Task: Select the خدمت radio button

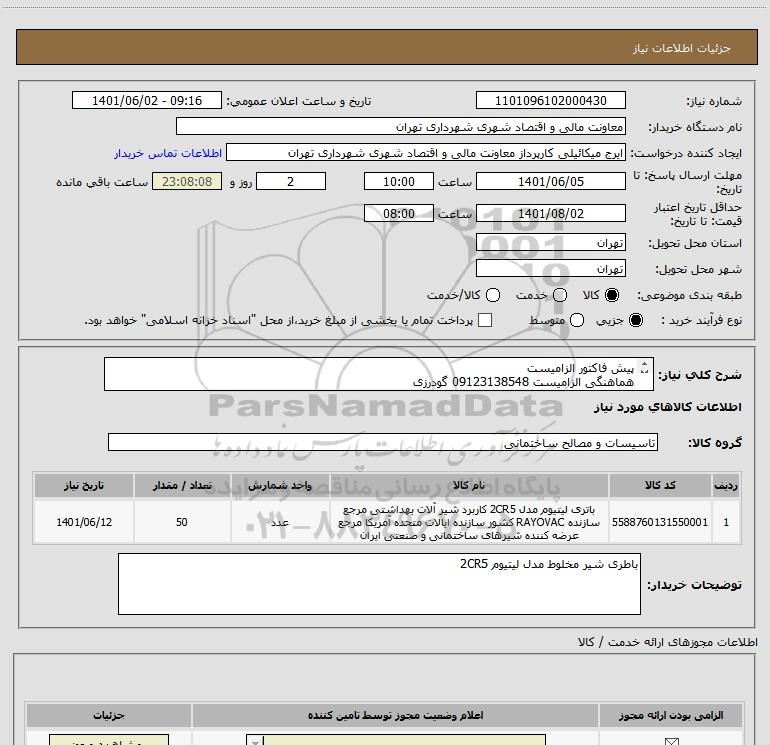Action: (560, 295)
